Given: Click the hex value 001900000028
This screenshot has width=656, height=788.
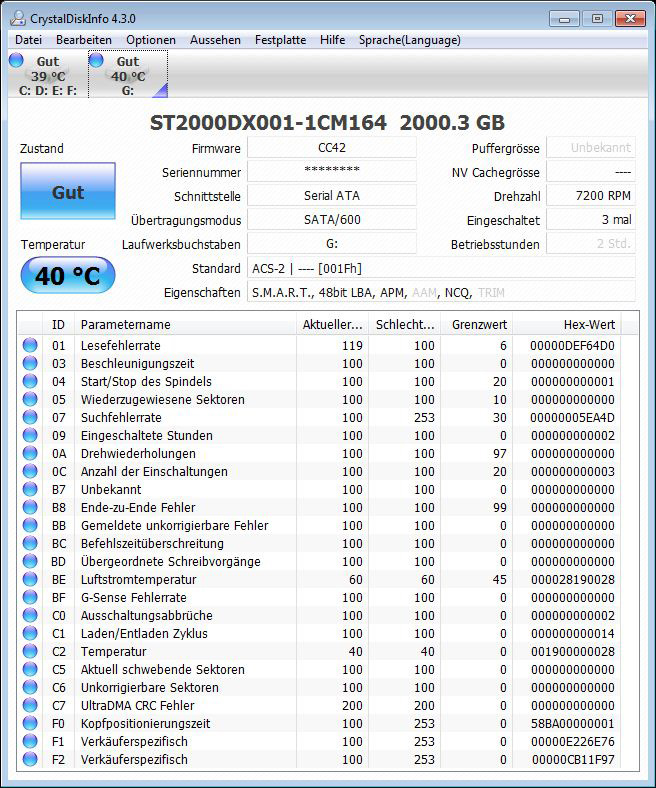Looking at the screenshot, I should (573, 651).
